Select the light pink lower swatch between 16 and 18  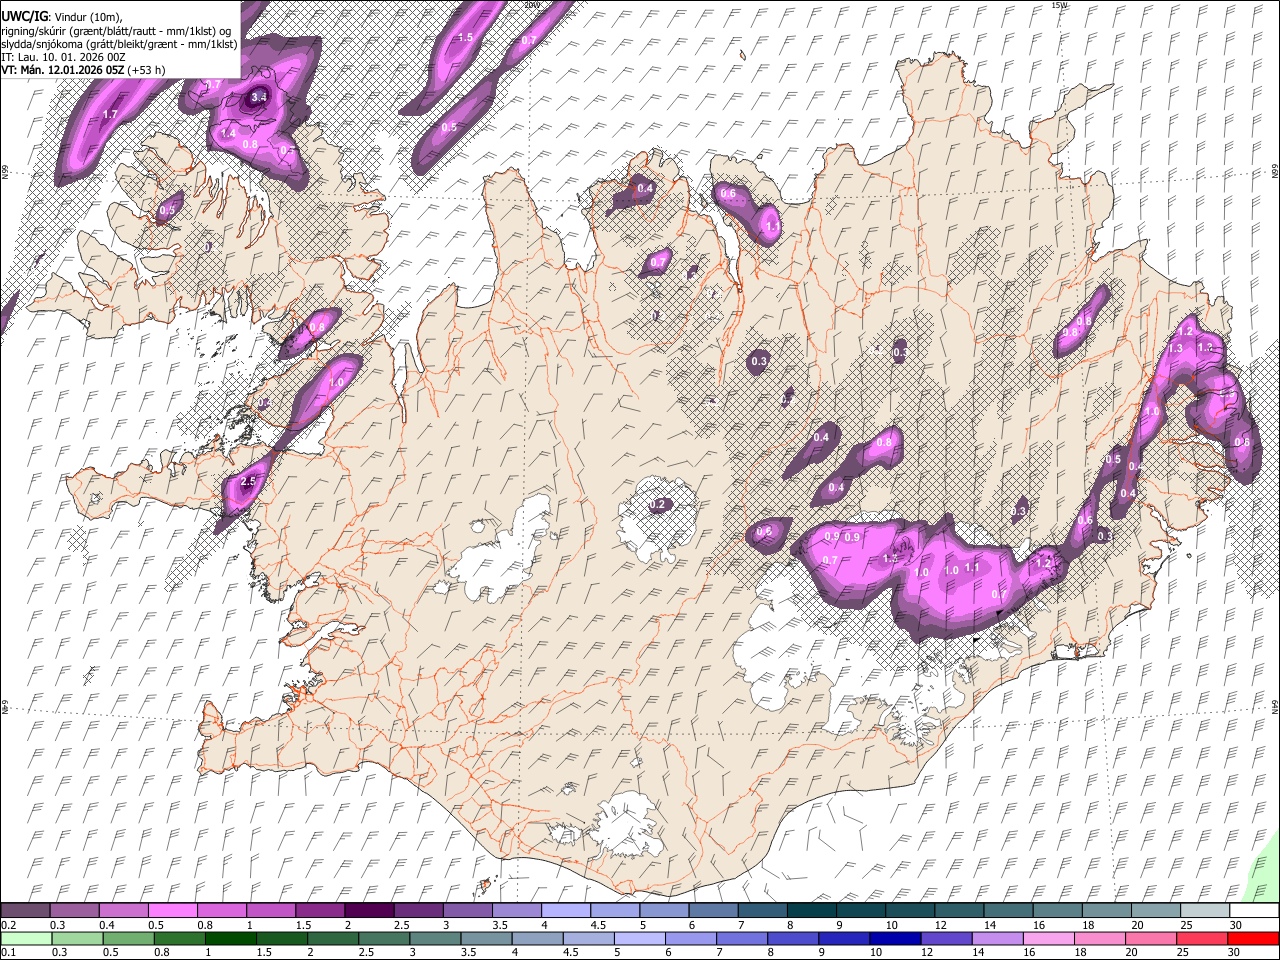click(1048, 938)
